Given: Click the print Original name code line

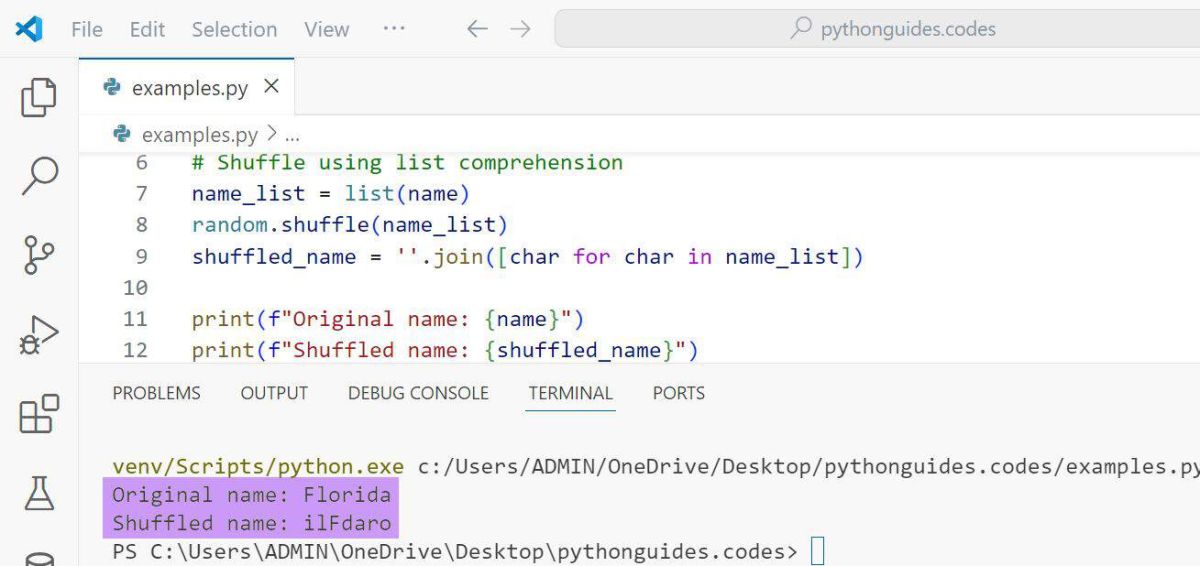Looking at the screenshot, I should click(388, 319).
